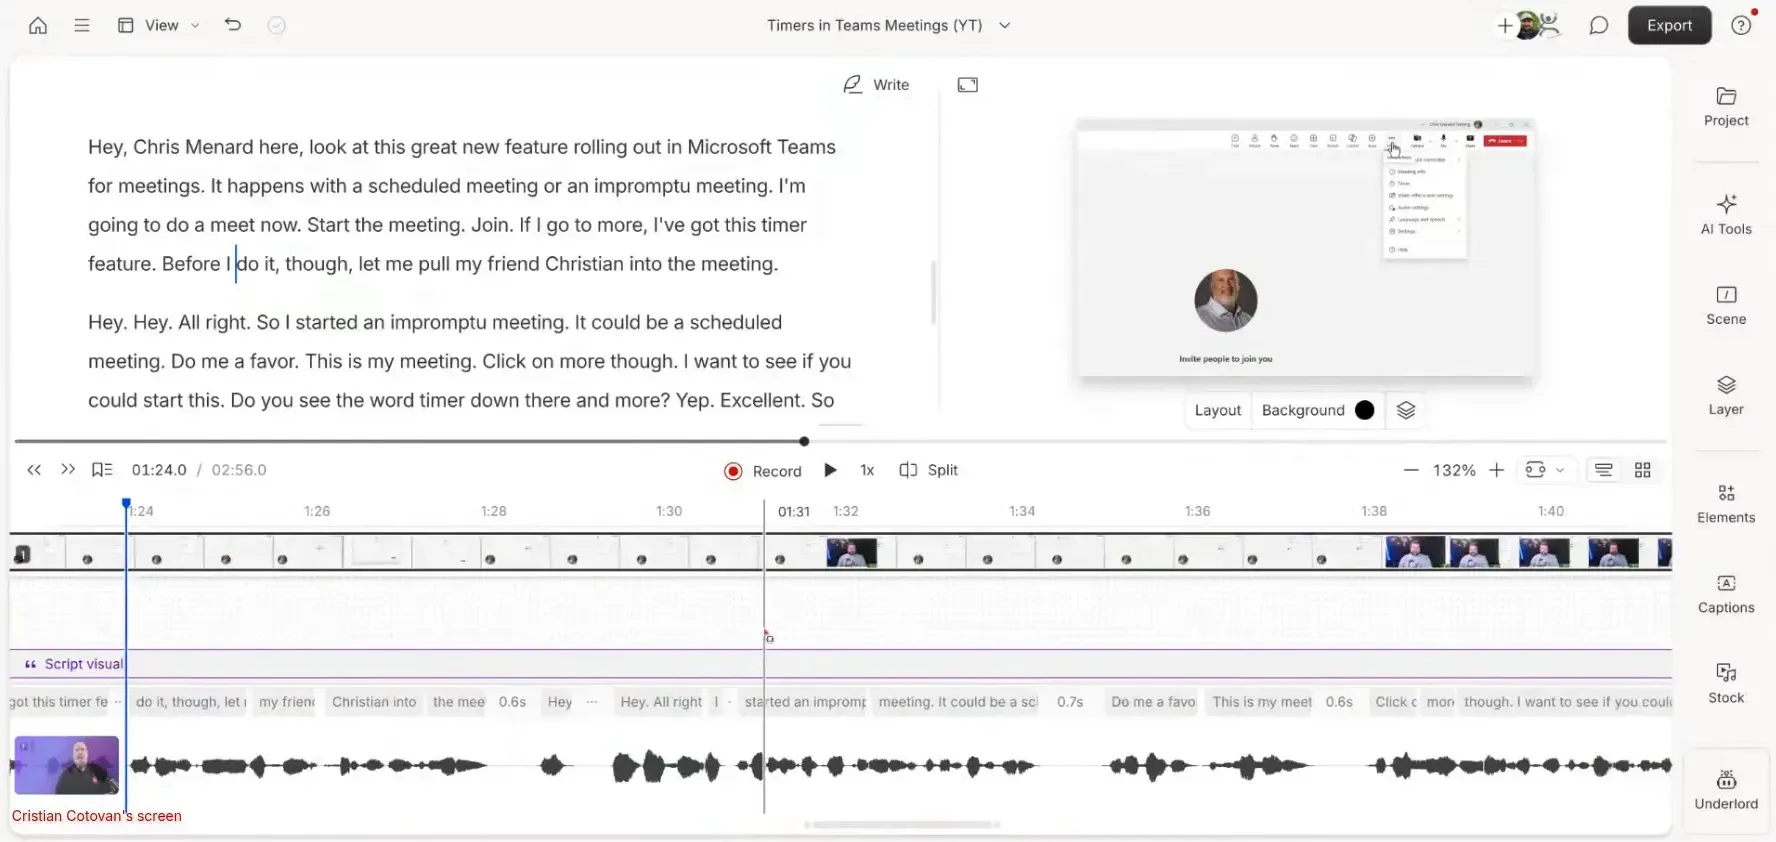
Task: Click the bookmark markers icon
Action: click(102, 470)
